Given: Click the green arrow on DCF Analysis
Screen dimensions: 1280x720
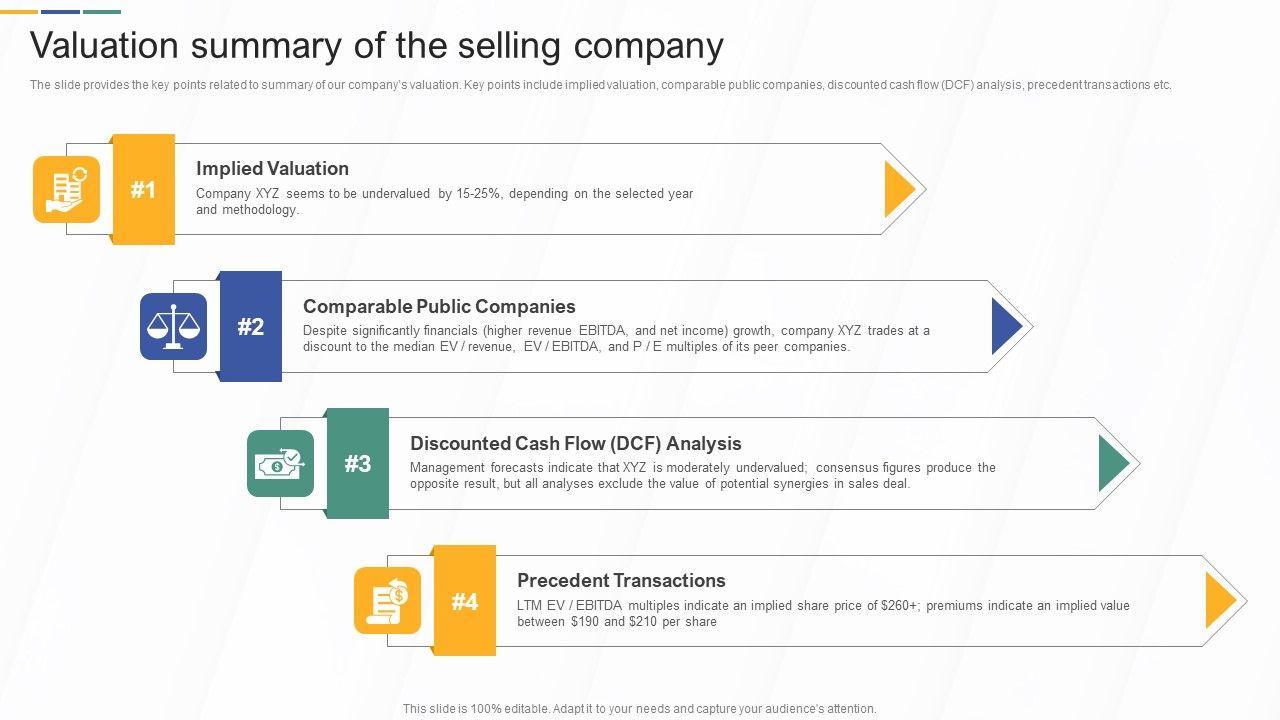Looking at the screenshot, I should tap(1112, 463).
